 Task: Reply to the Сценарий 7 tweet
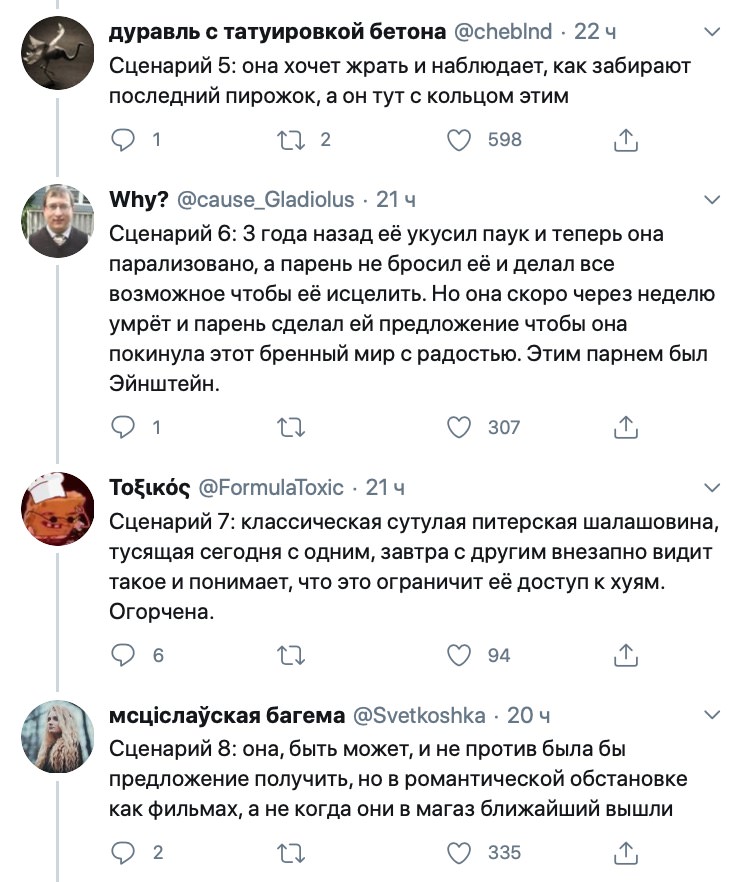pyautogui.click(x=121, y=655)
